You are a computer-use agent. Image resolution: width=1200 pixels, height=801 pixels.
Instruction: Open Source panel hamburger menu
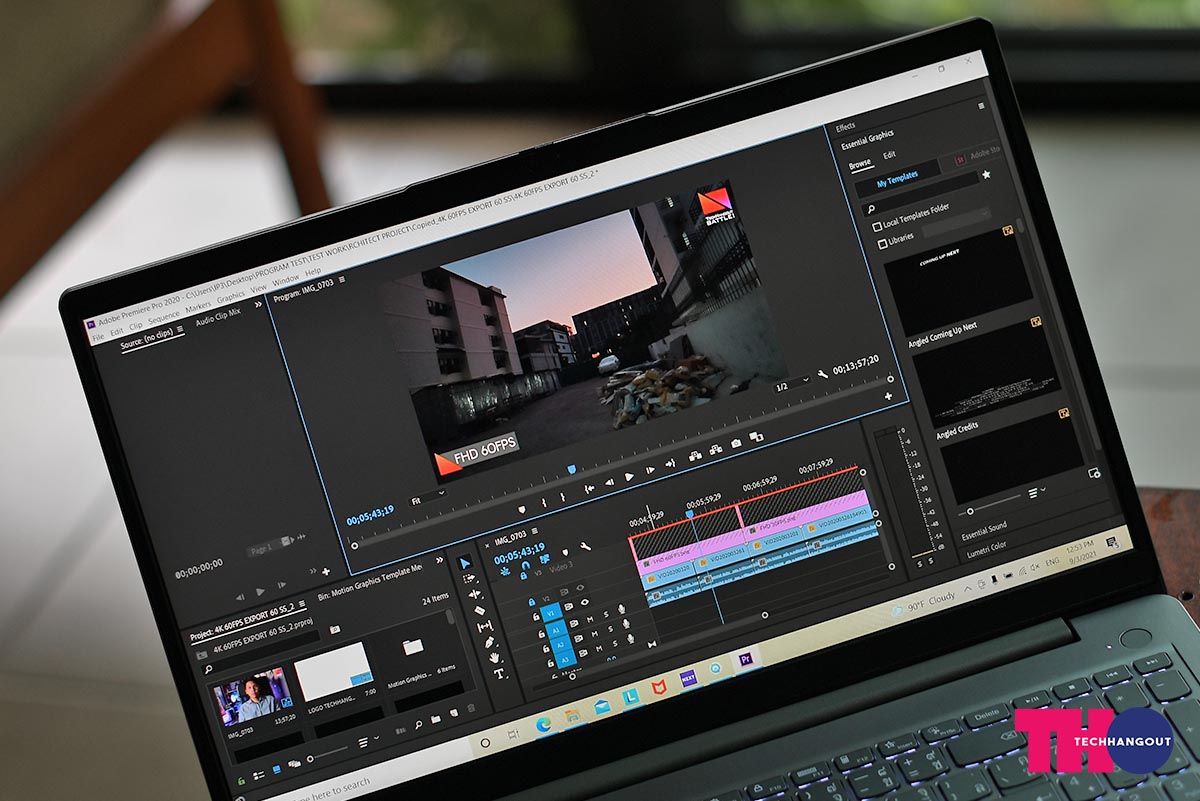[180, 328]
